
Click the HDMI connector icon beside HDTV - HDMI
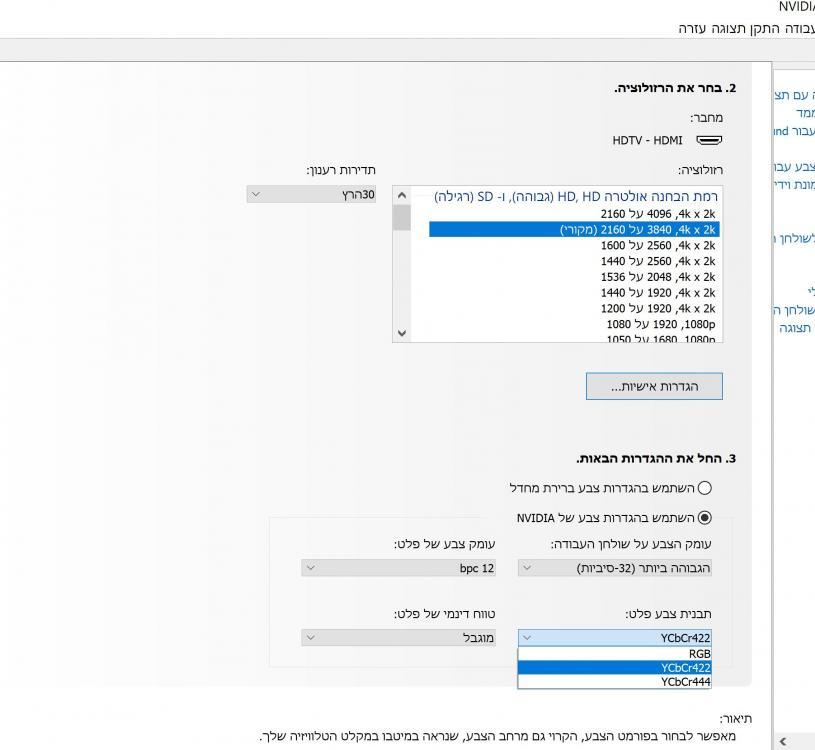point(709,140)
